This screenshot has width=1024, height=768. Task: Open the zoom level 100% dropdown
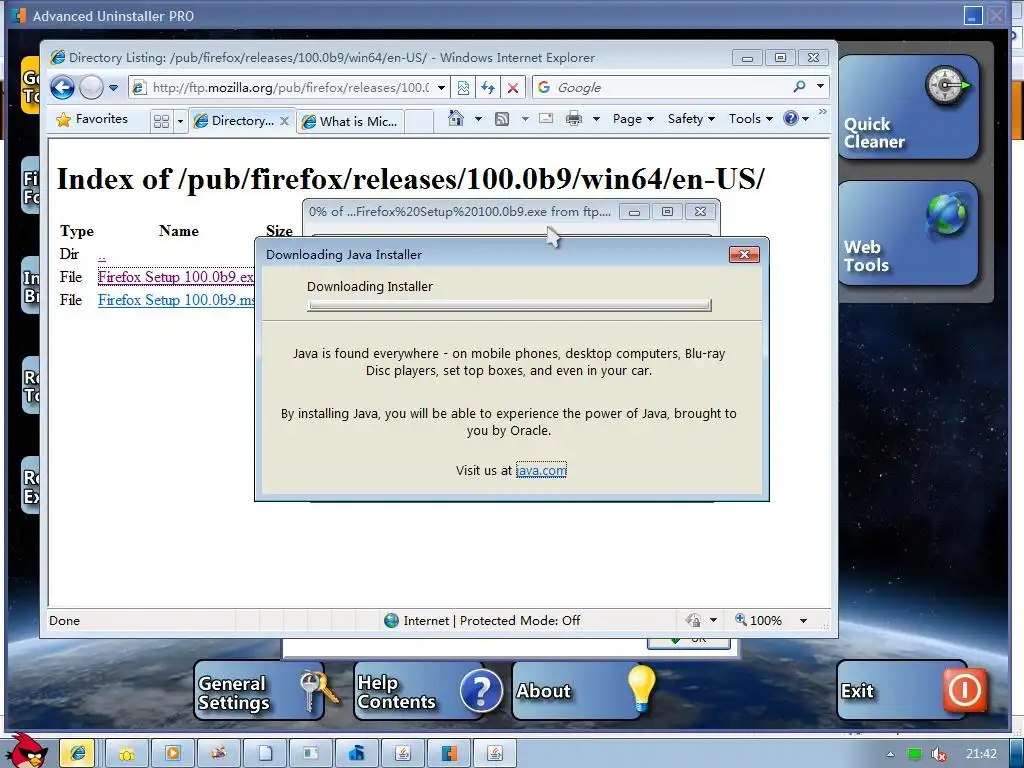tap(803, 620)
